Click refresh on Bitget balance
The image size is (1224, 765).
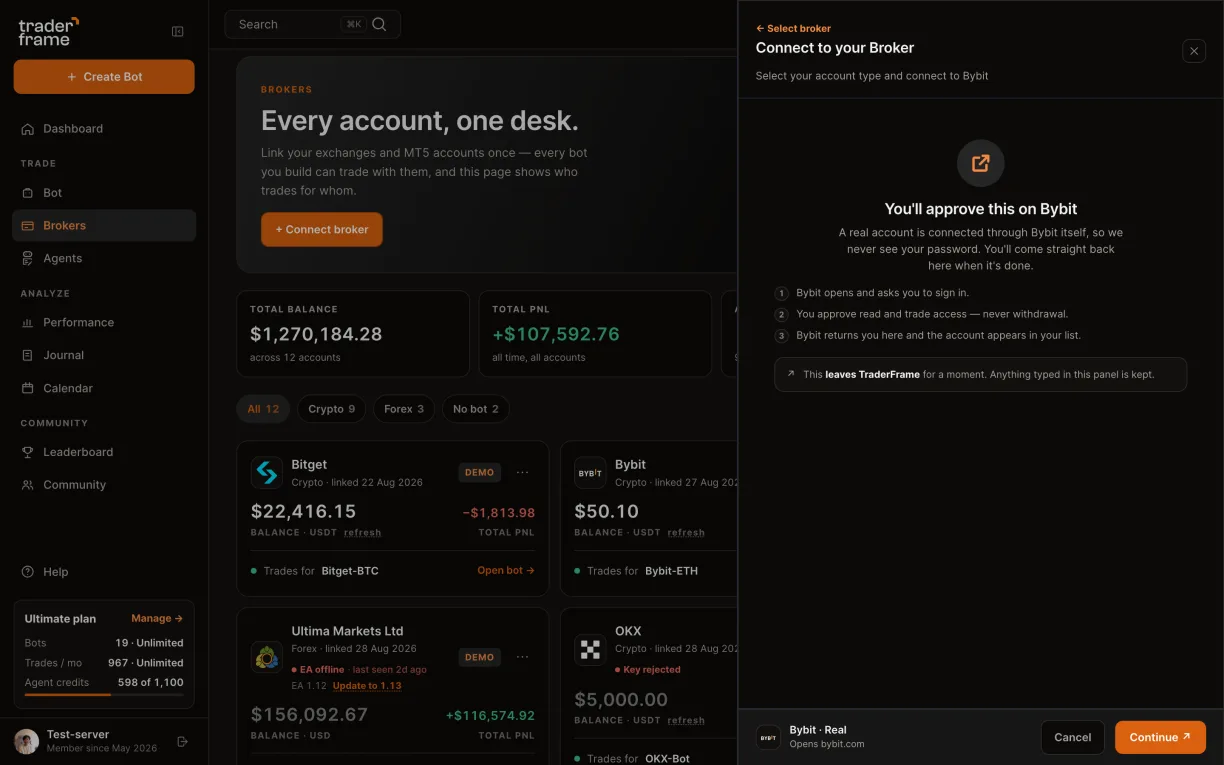(362, 533)
